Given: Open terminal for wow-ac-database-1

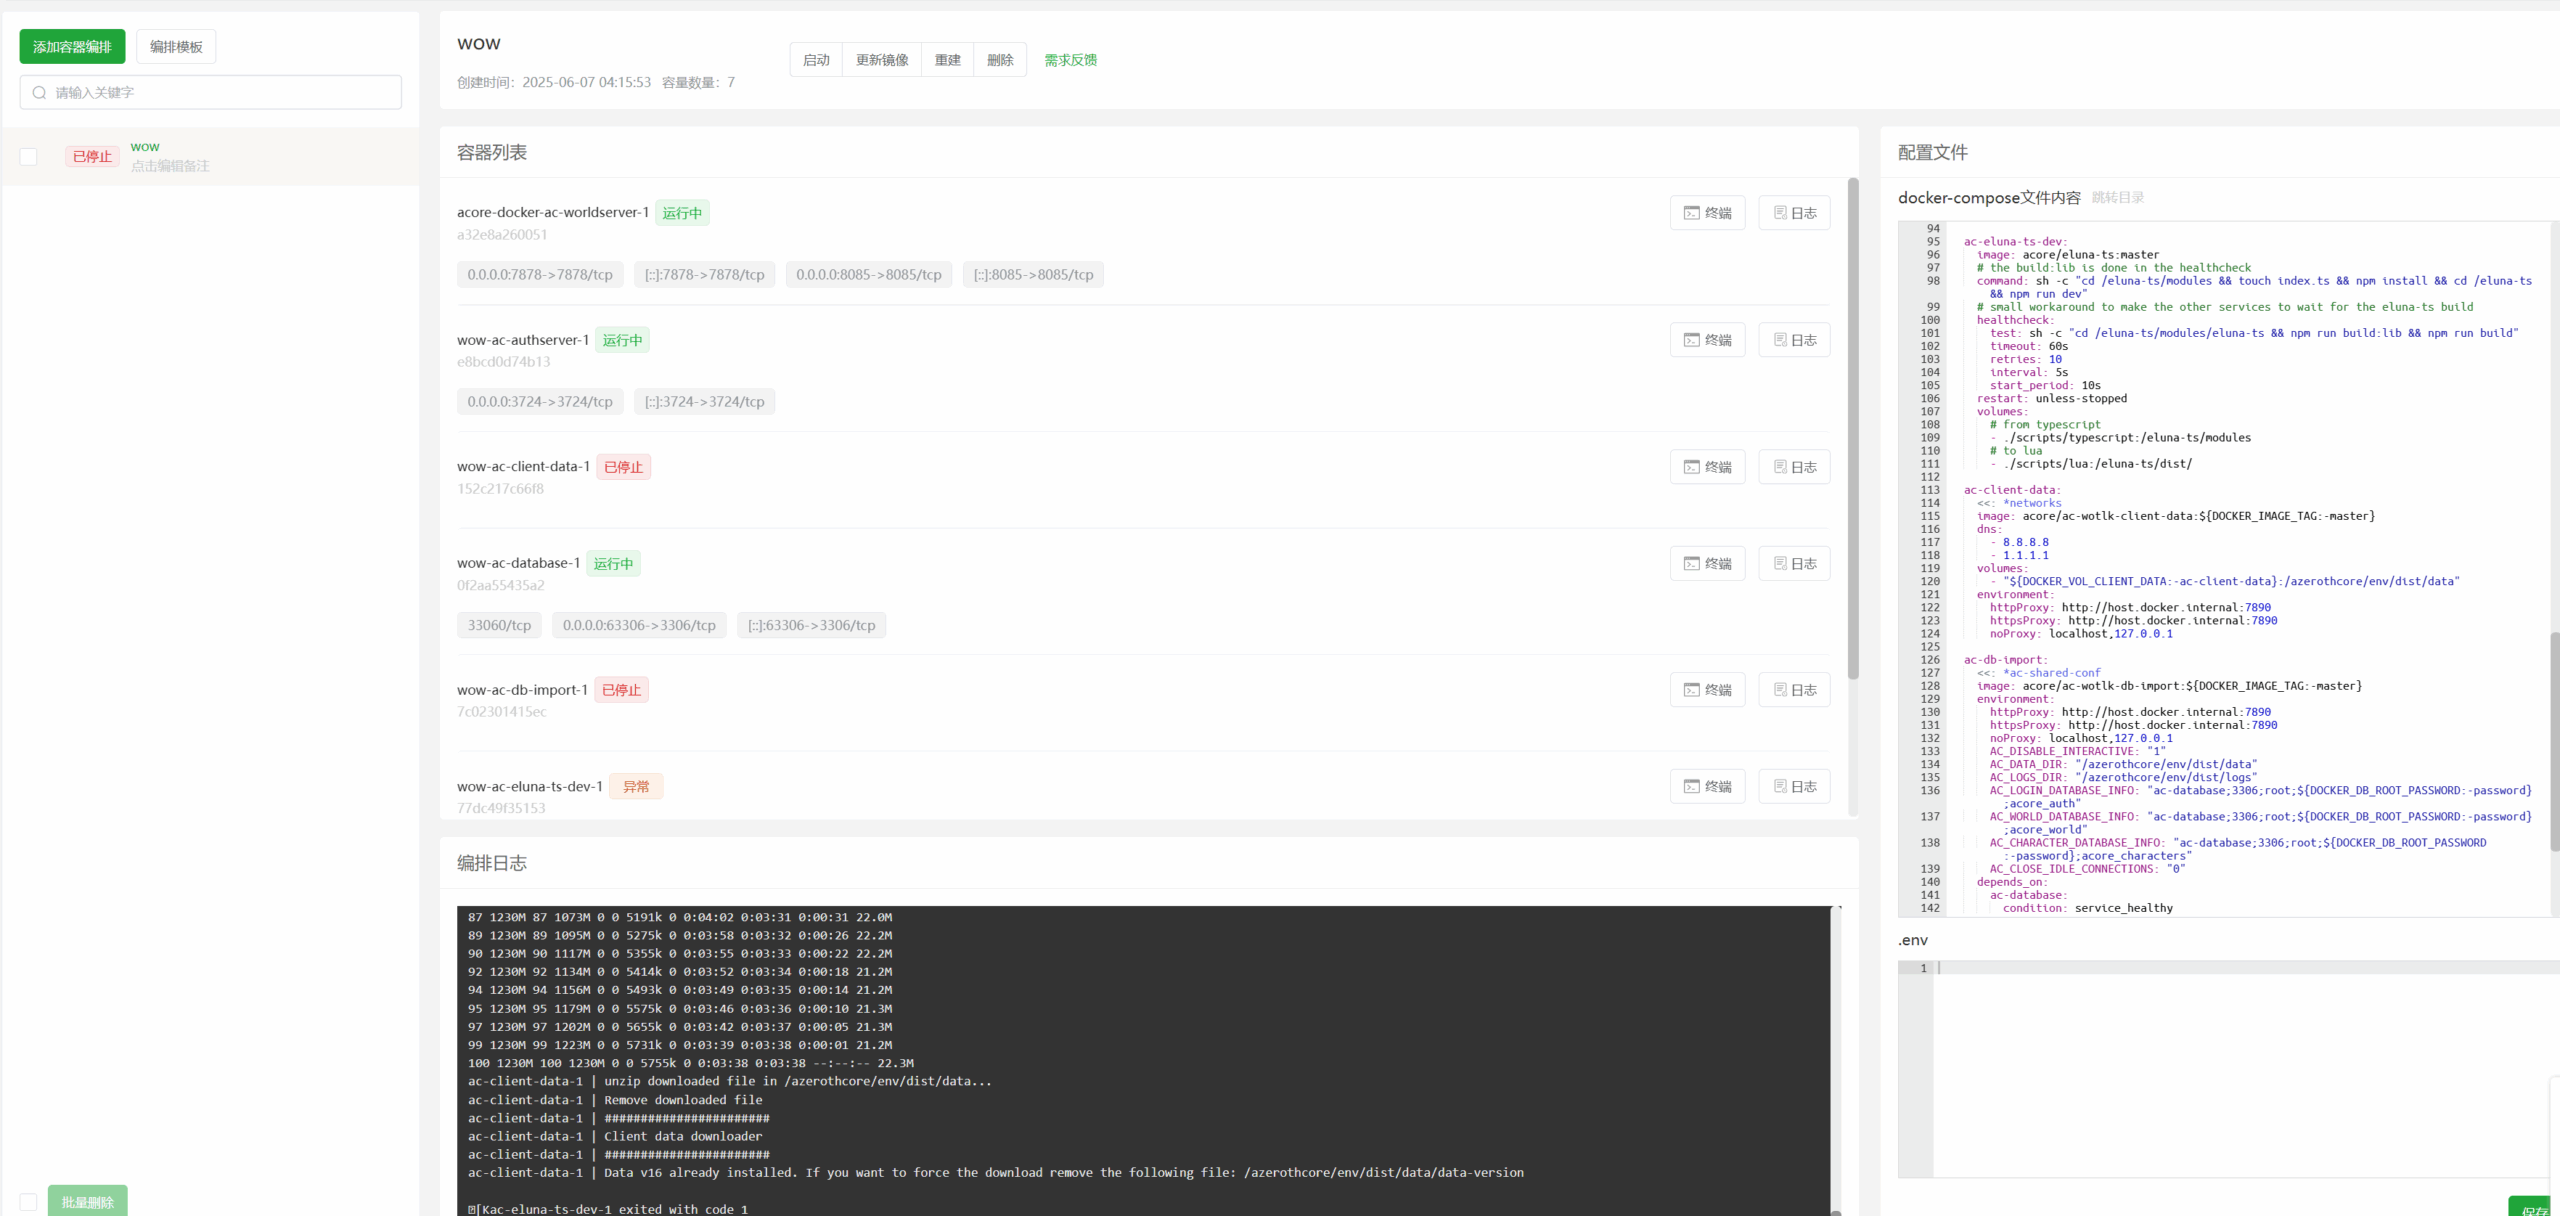Looking at the screenshot, I should (x=1707, y=563).
